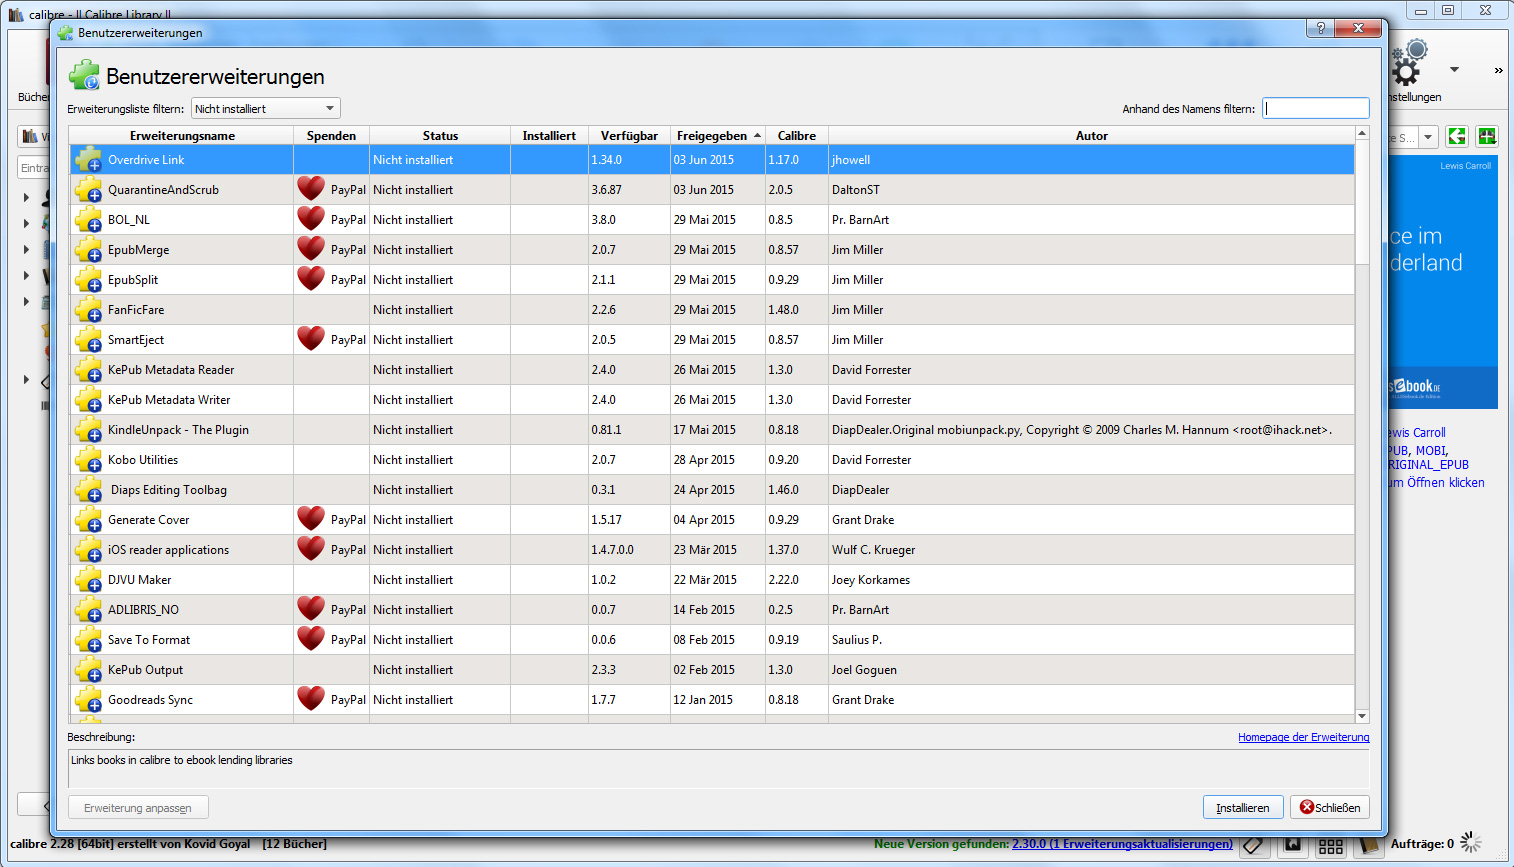Screen dimensions: 1514x867
Task: Click available version '0.81.1'
Action: (606, 430)
